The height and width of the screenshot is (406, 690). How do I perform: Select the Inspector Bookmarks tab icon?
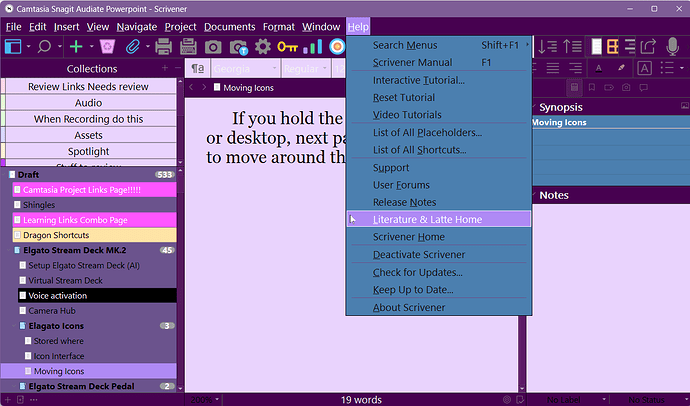(x=592, y=88)
